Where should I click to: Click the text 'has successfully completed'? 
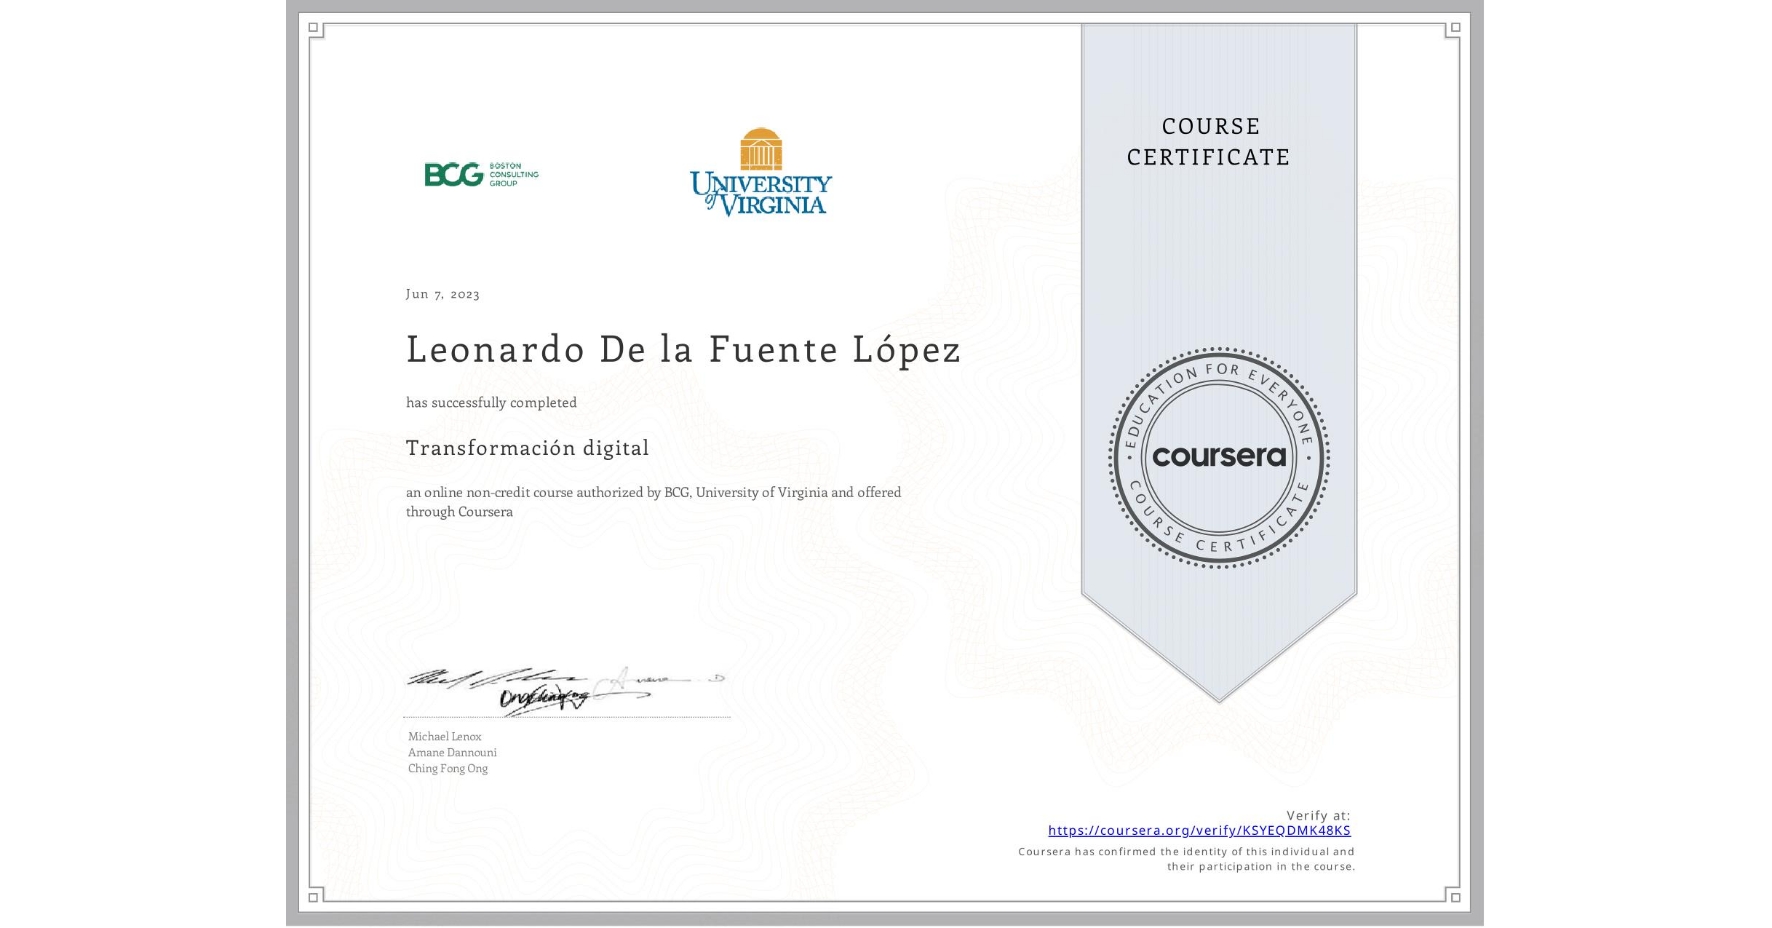491,402
